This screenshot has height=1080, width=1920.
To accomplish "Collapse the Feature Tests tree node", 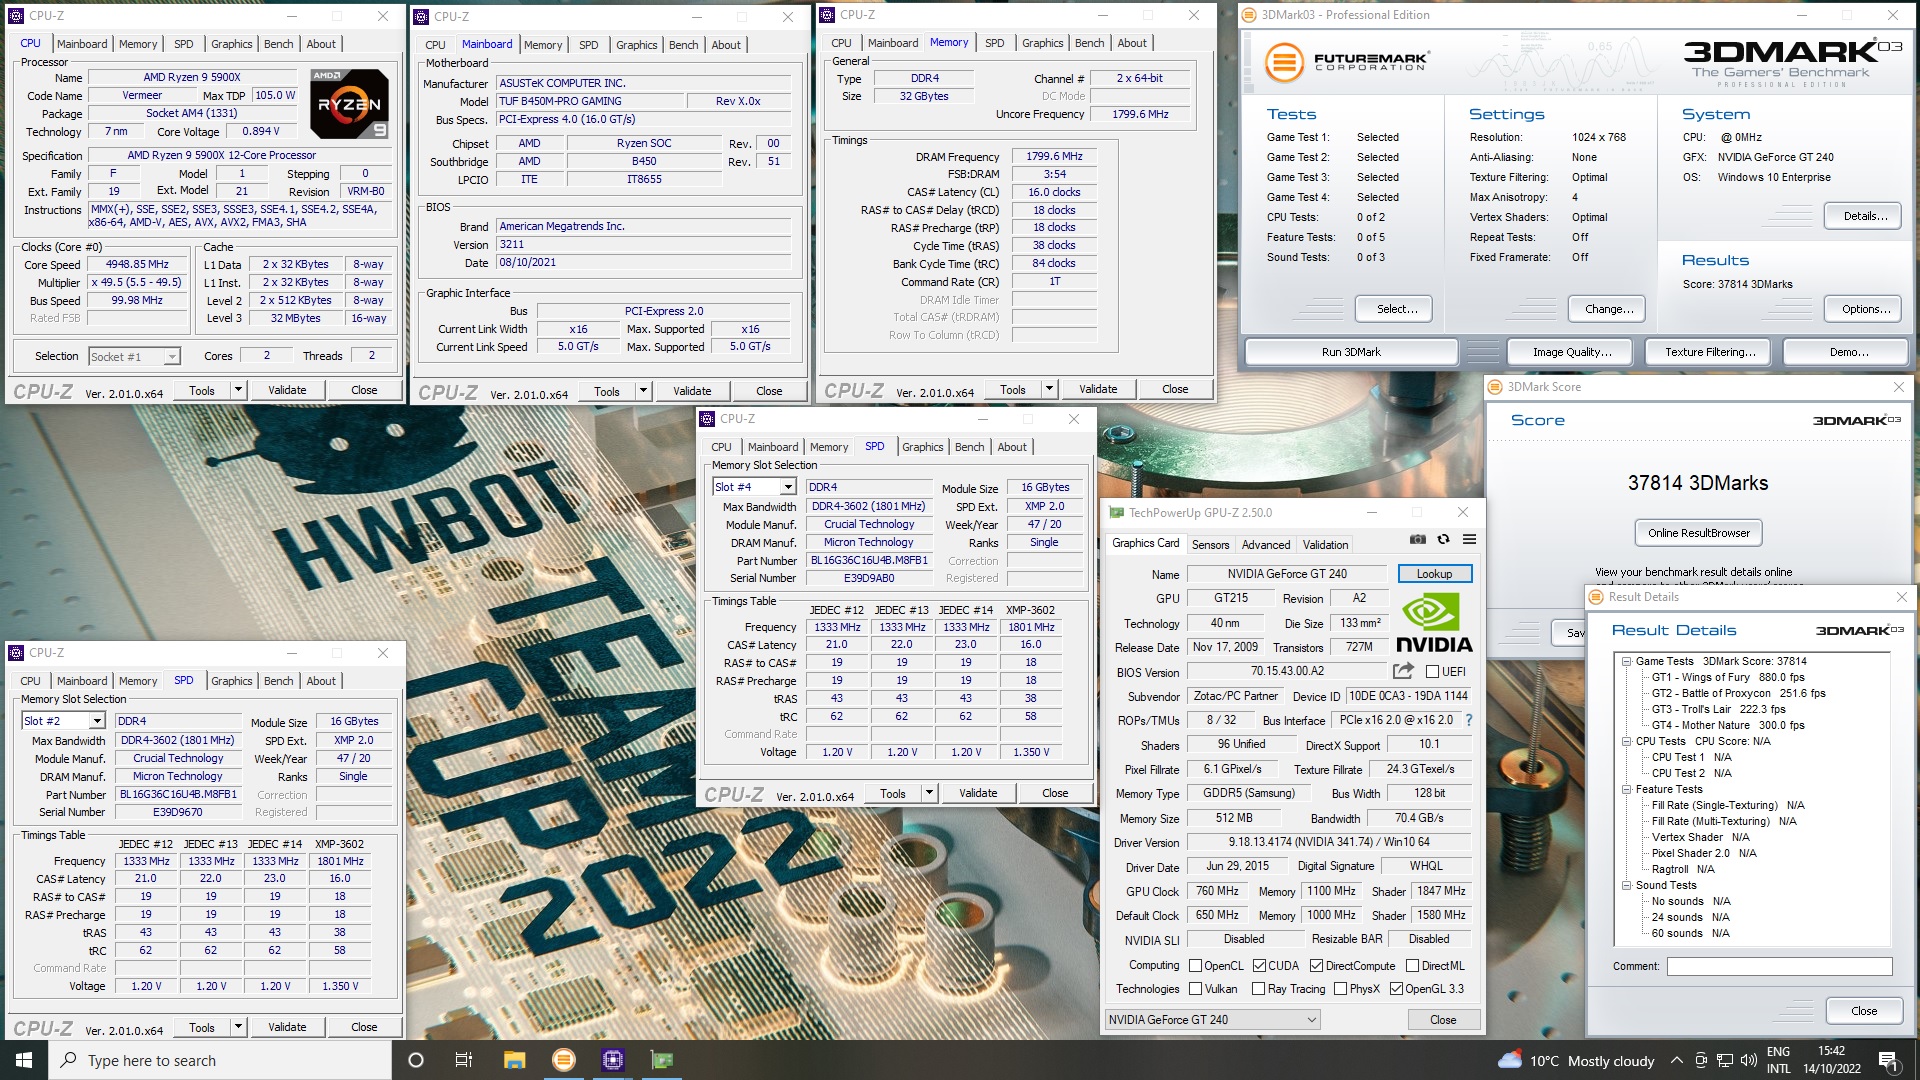I will 1626,789.
